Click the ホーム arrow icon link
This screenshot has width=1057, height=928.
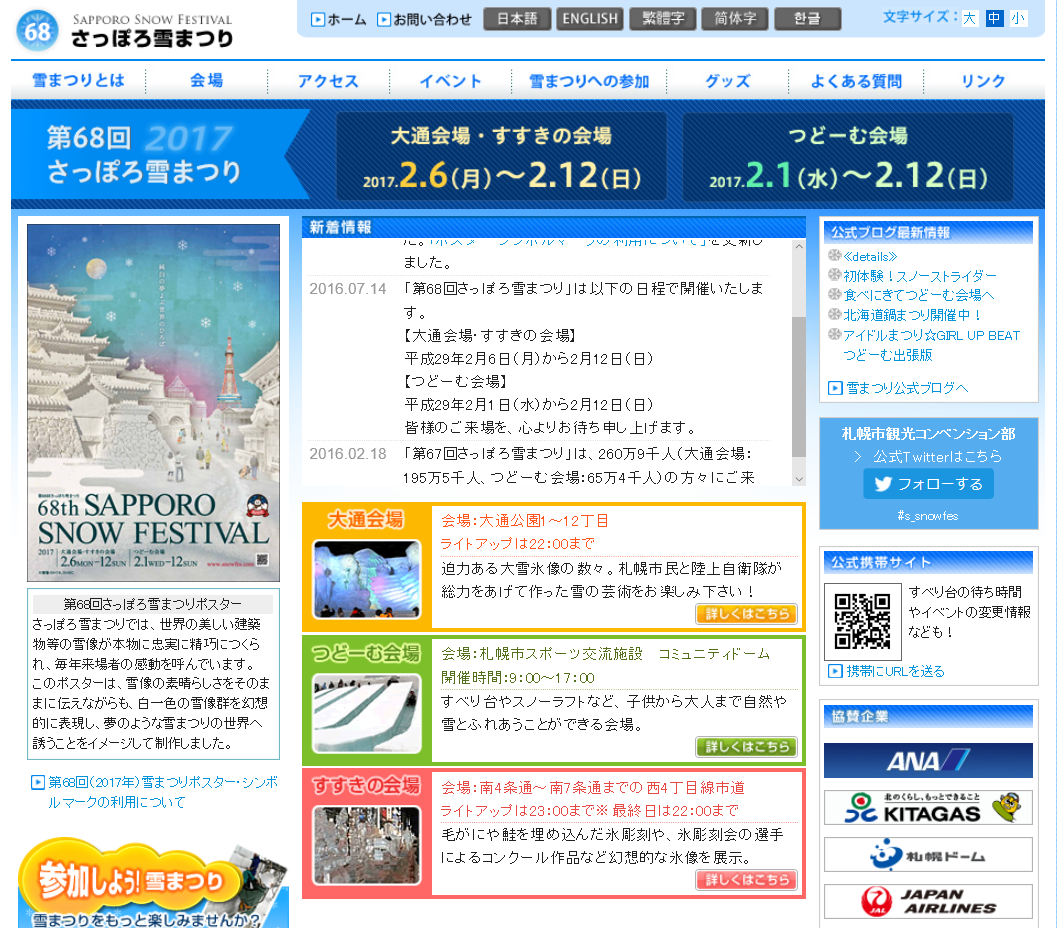[x=318, y=20]
